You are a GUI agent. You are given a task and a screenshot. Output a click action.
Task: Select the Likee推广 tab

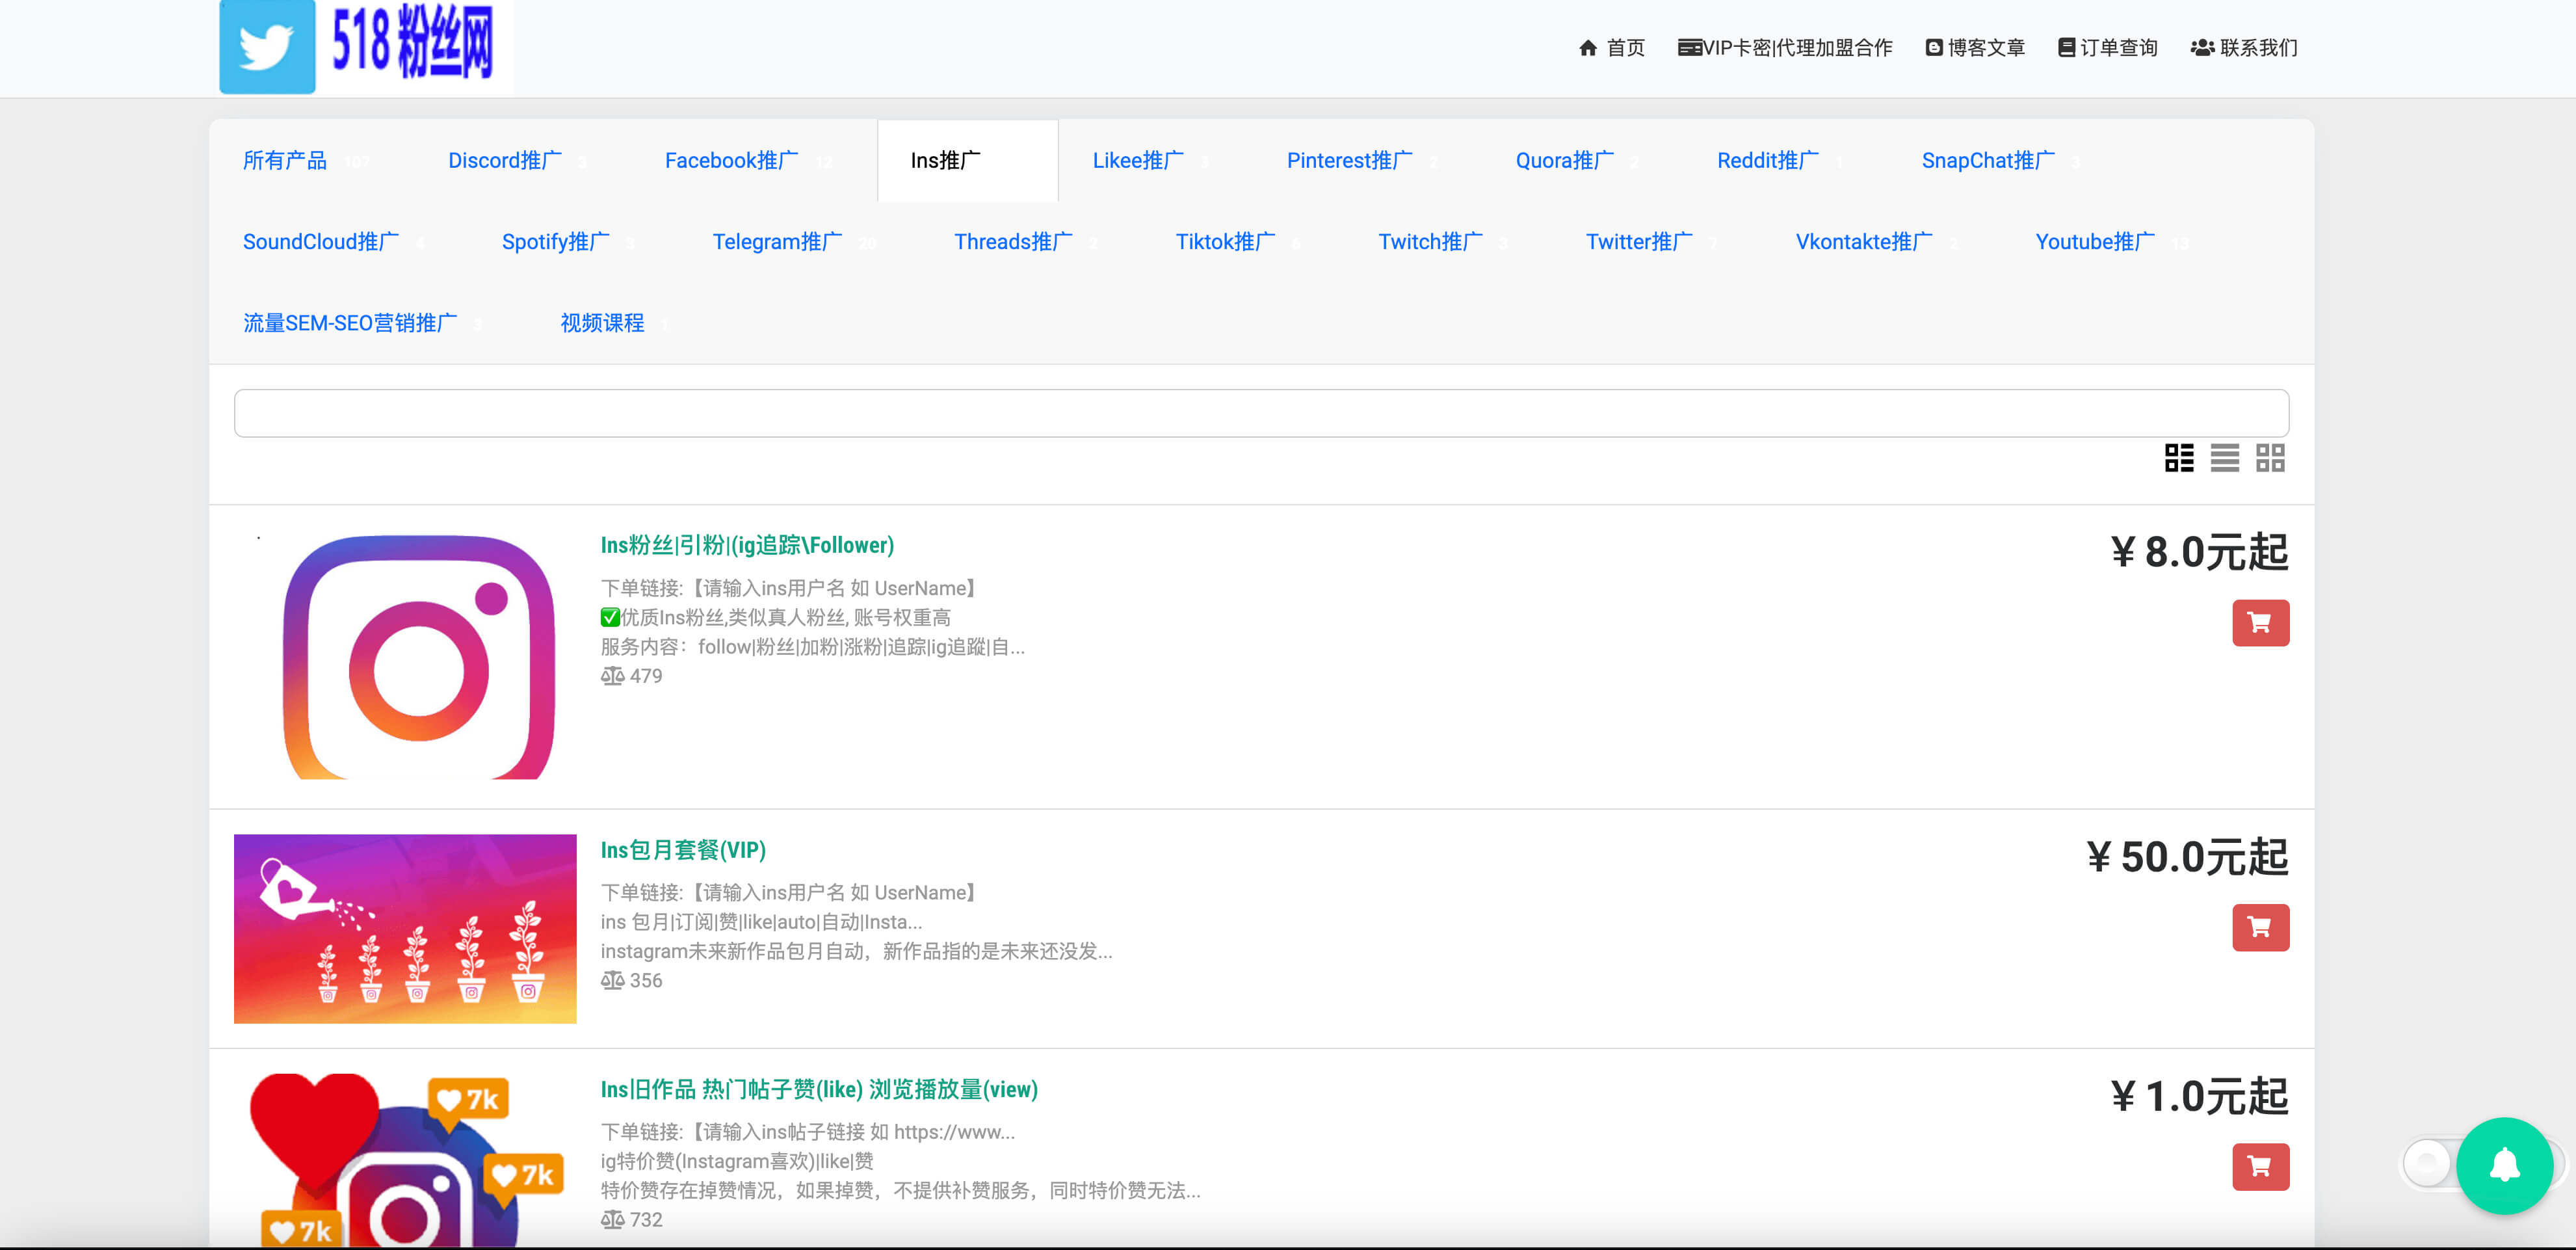(x=1151, y=161)
